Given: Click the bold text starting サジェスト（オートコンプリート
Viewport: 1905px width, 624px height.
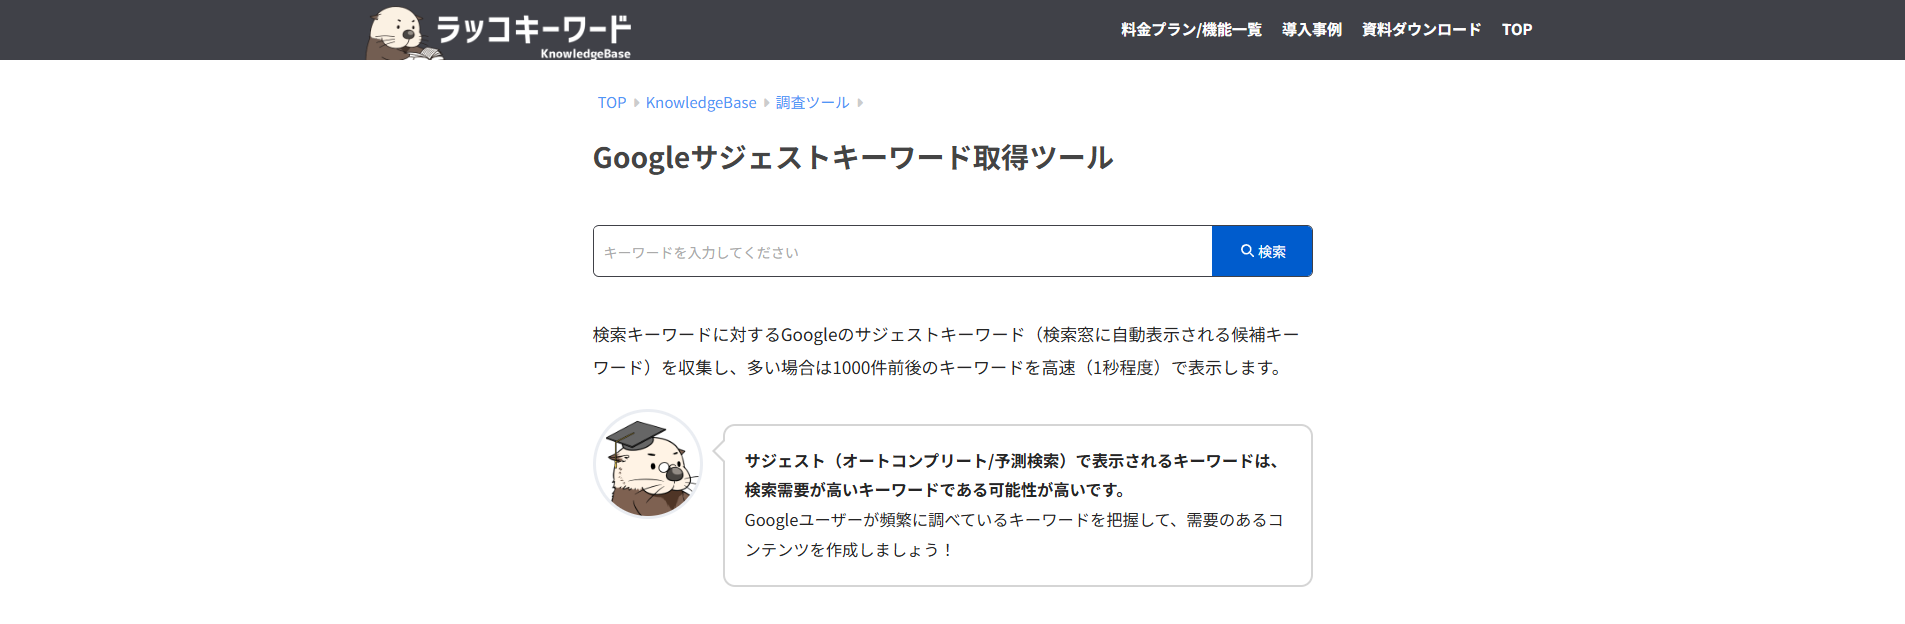Looking at the screenshot, I should click(1012, 475).
